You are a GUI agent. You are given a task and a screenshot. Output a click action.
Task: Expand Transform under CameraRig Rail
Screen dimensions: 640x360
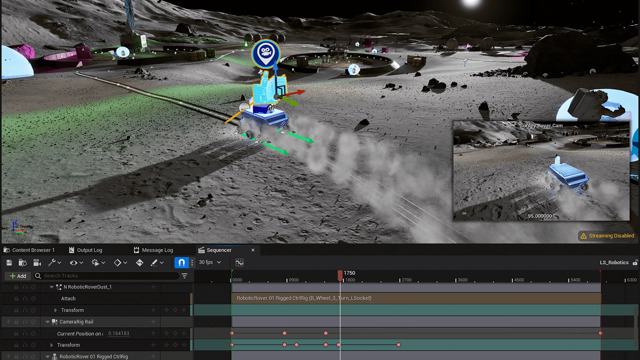point(51,345)
